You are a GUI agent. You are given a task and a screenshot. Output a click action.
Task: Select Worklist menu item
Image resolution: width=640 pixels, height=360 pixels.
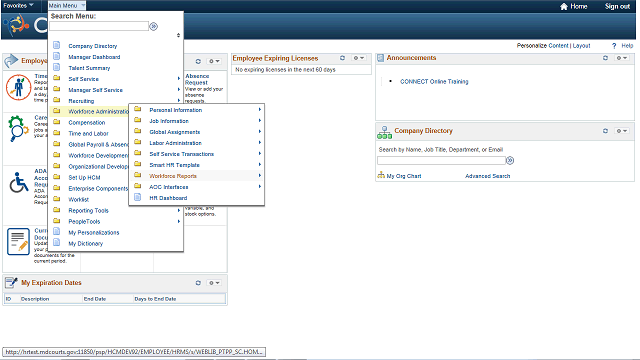(x=78, y=200)
